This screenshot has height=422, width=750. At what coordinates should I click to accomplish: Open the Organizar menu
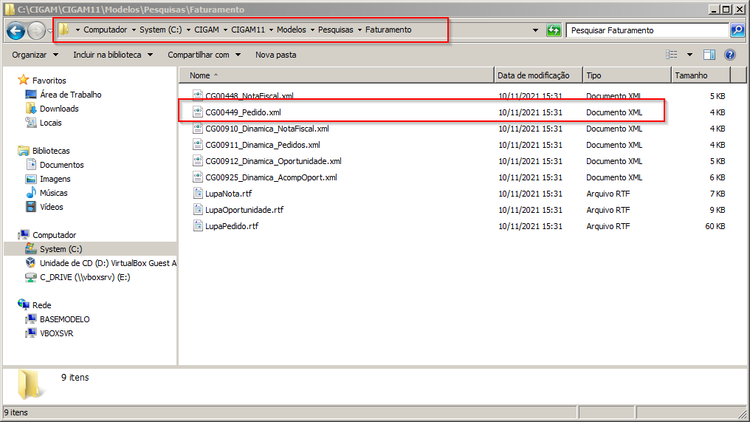click(35, 55)
